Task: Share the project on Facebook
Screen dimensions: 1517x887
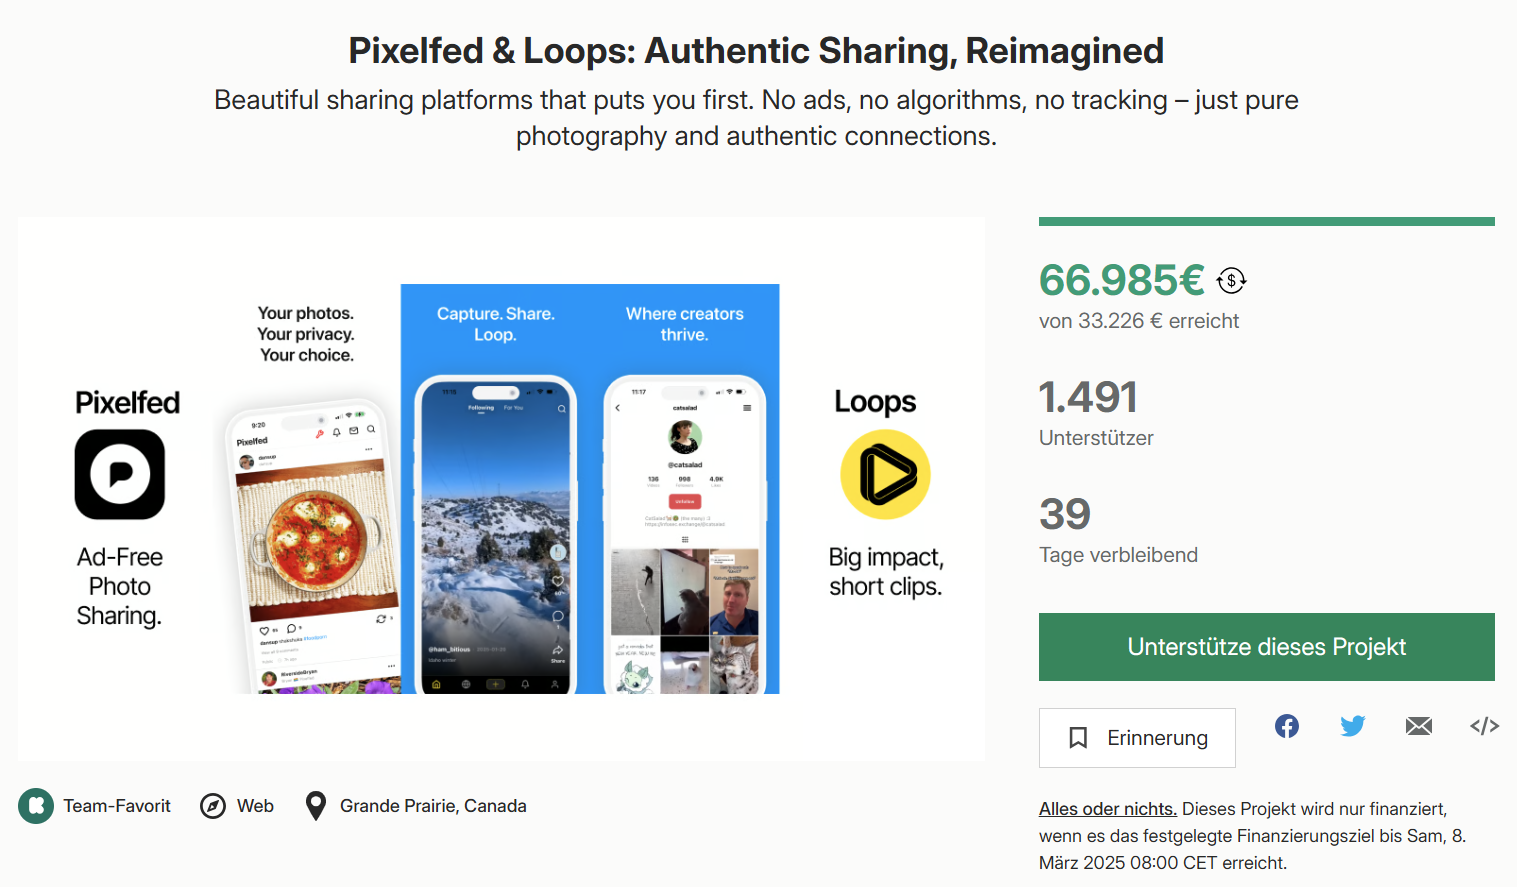Action: [1287, 726]
